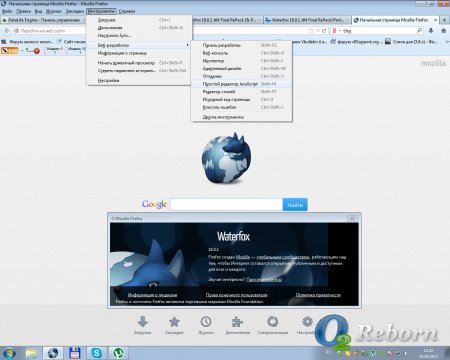Choose Другие инструменты submenu entry
Image resolution: width=450 pixels, height=360 pixels.
242,117
